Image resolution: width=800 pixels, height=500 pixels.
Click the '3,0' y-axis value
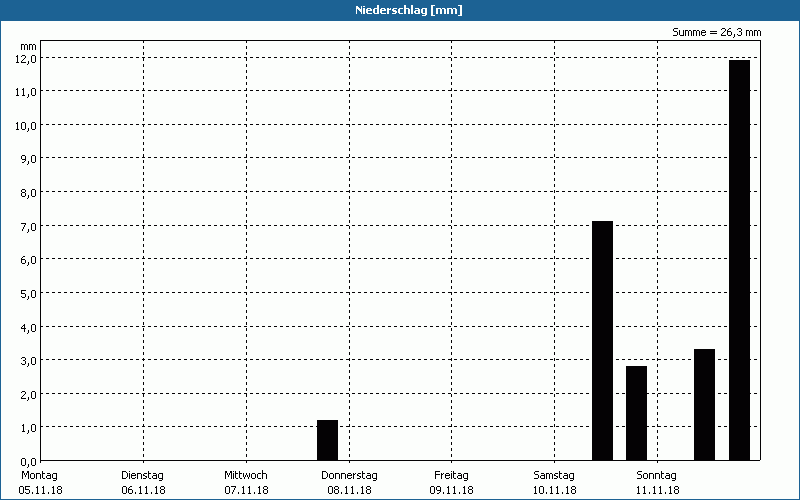click(x=28, y=361)
